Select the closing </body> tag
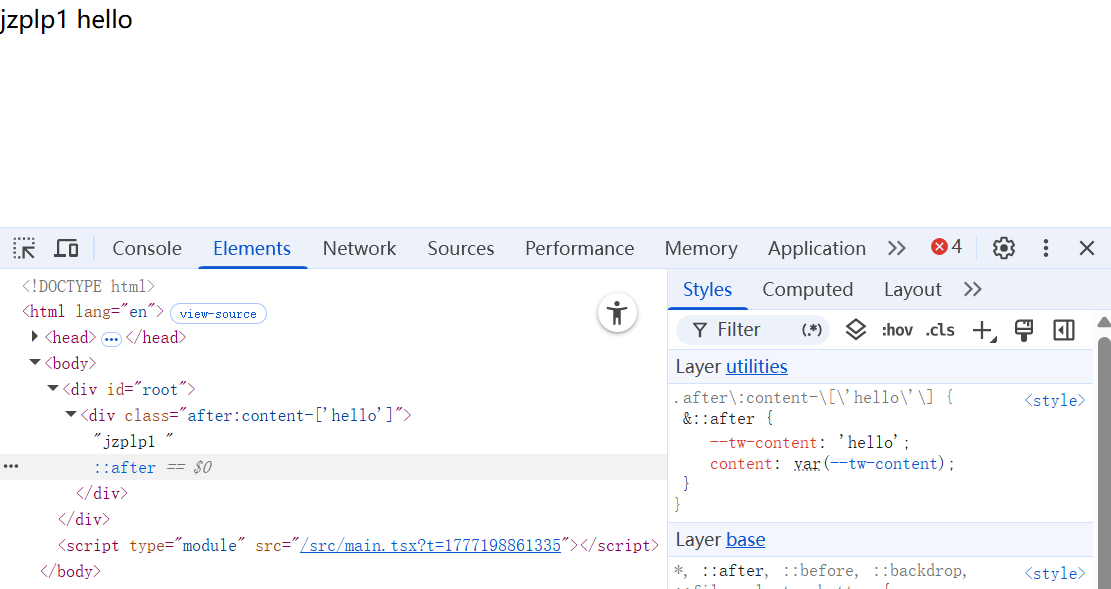Screen dimensions: 1111x589 pos(71,571)
